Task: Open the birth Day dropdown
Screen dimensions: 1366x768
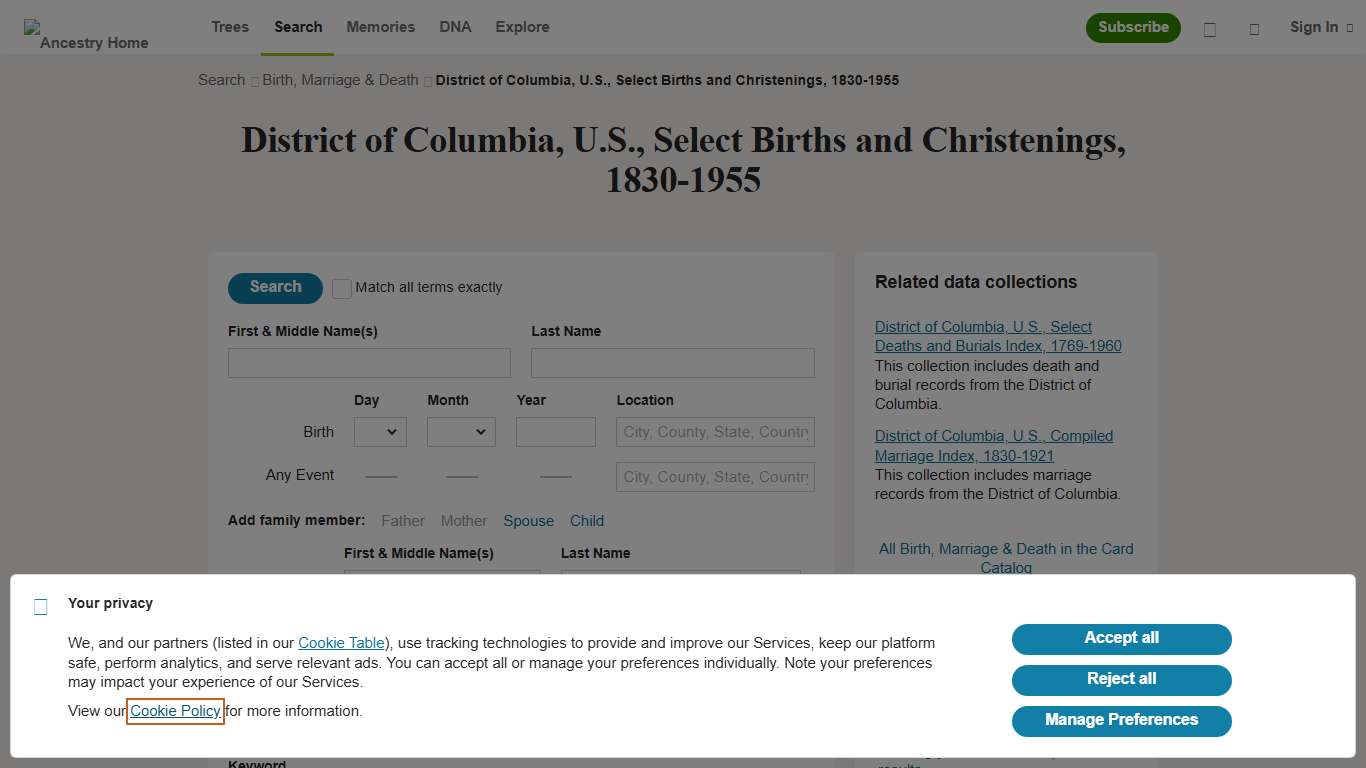Action: 380,431
